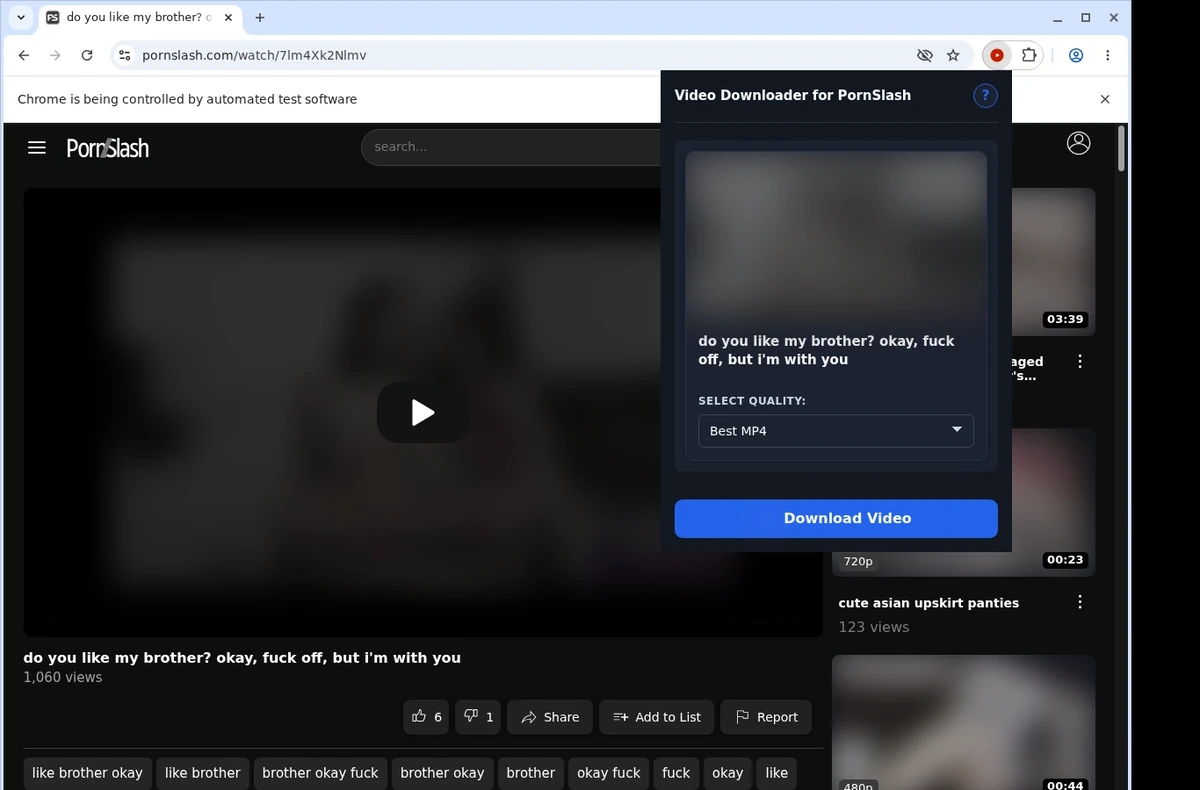Viewport: 1200px width, 790px height.
Task: Expand the Best MP4 quality dropdown
Action: click(x=836, y=431)
